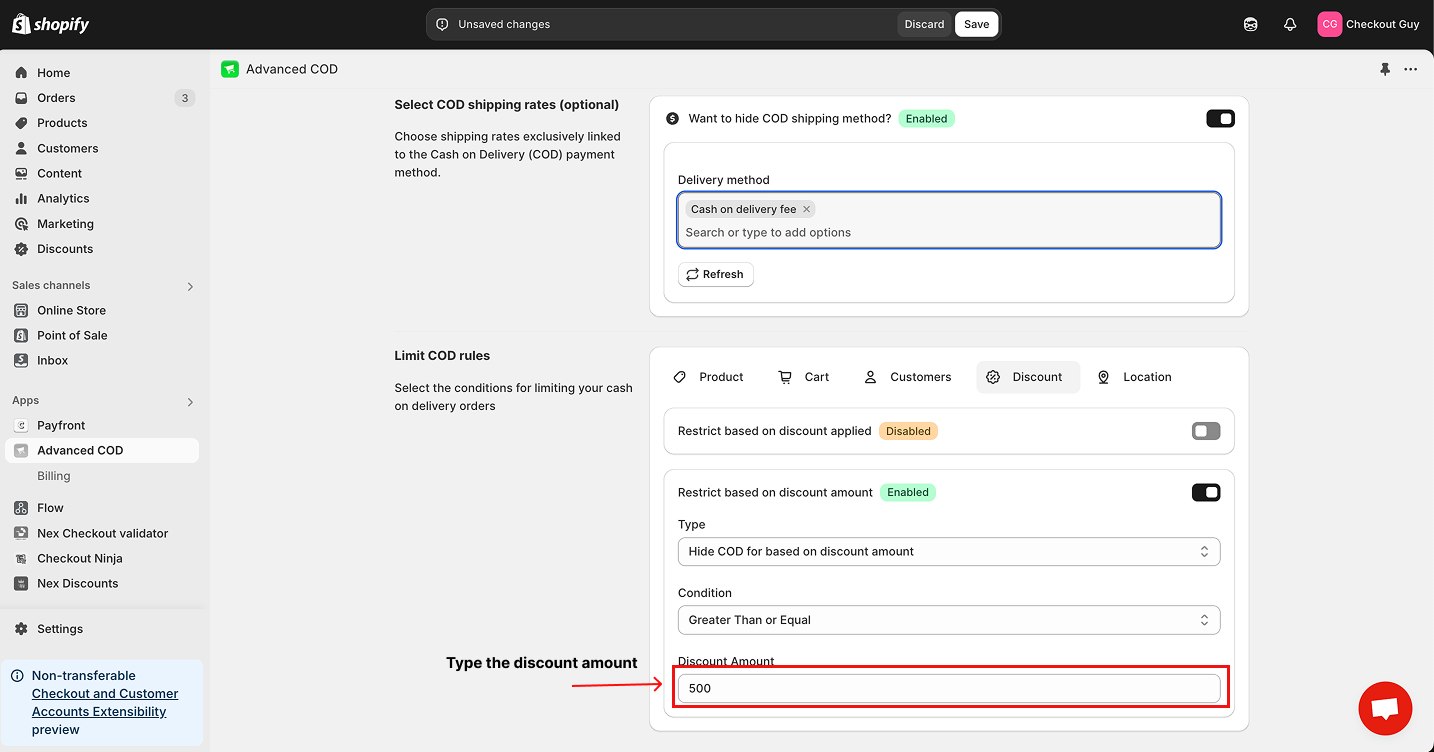Open the three-dot more actions menu

(1410, 69)
